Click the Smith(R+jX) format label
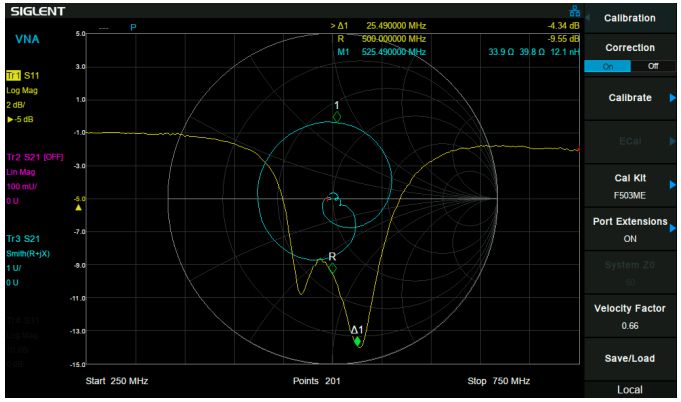Viewport: 681px width, 402px height. pos(28,254)
